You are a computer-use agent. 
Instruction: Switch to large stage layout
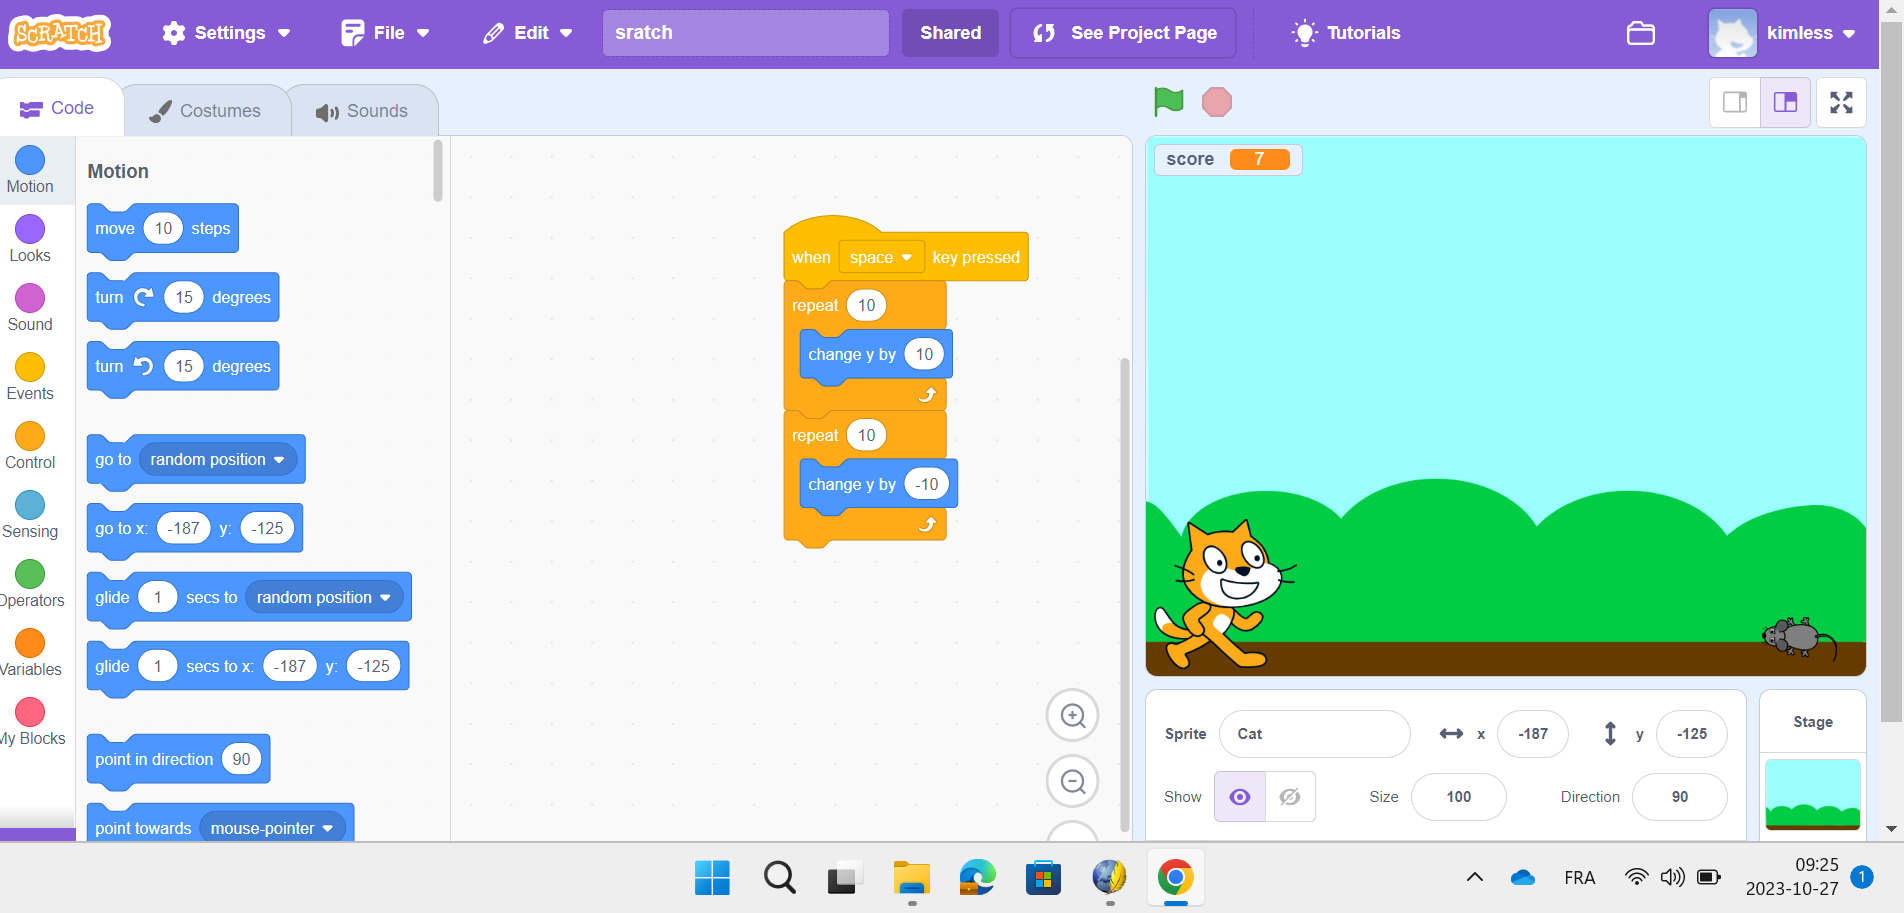tap(1785, 102)
